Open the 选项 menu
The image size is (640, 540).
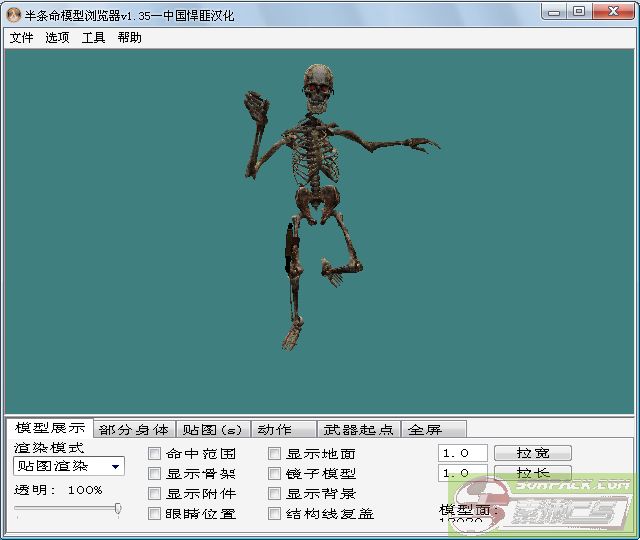pos(57,38)
